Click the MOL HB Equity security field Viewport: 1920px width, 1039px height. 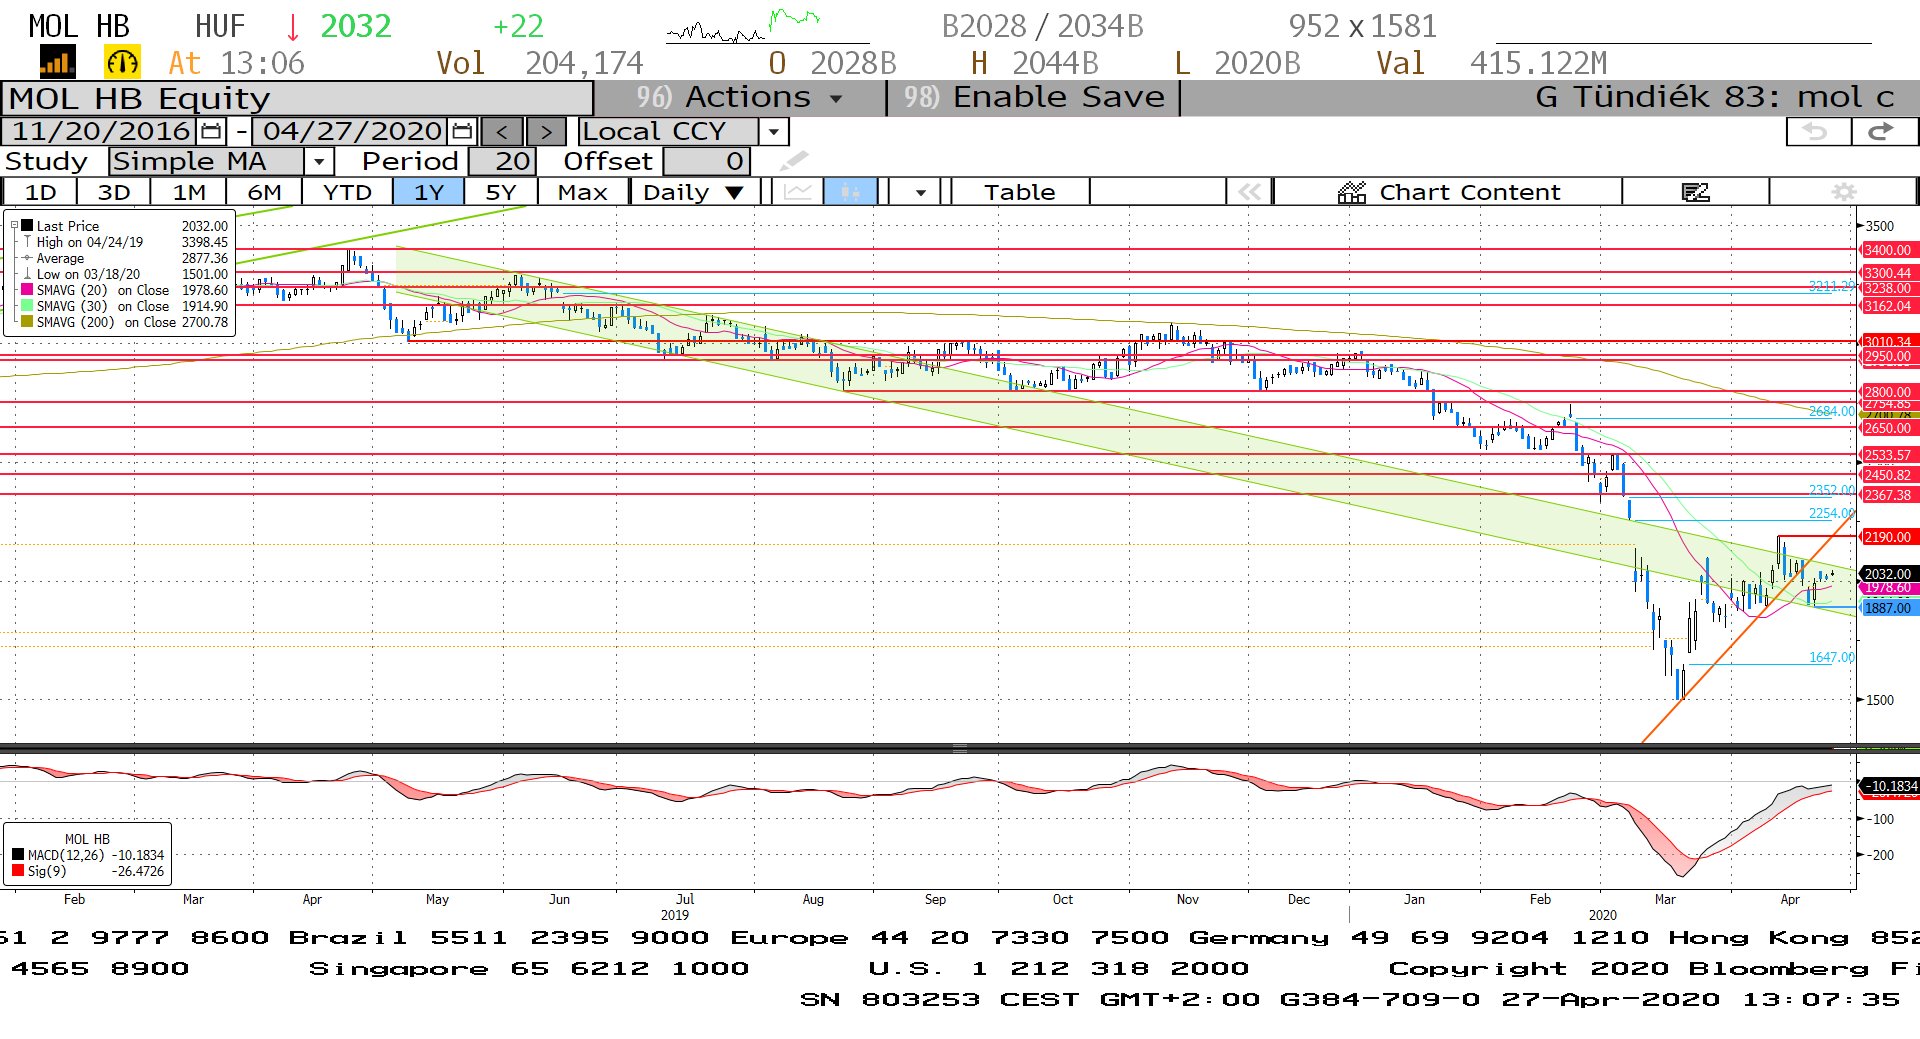tap(298, 98)
